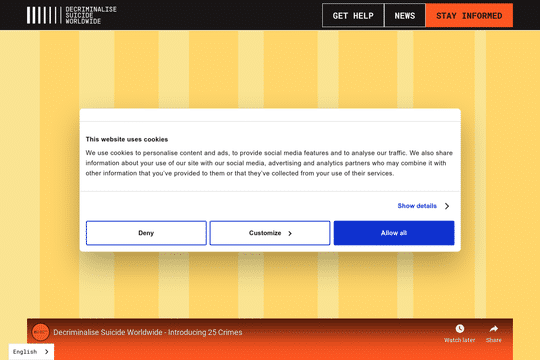Click the Show details link
The height and width of the screenshot is (360, 540).
(x=417, y=206)
